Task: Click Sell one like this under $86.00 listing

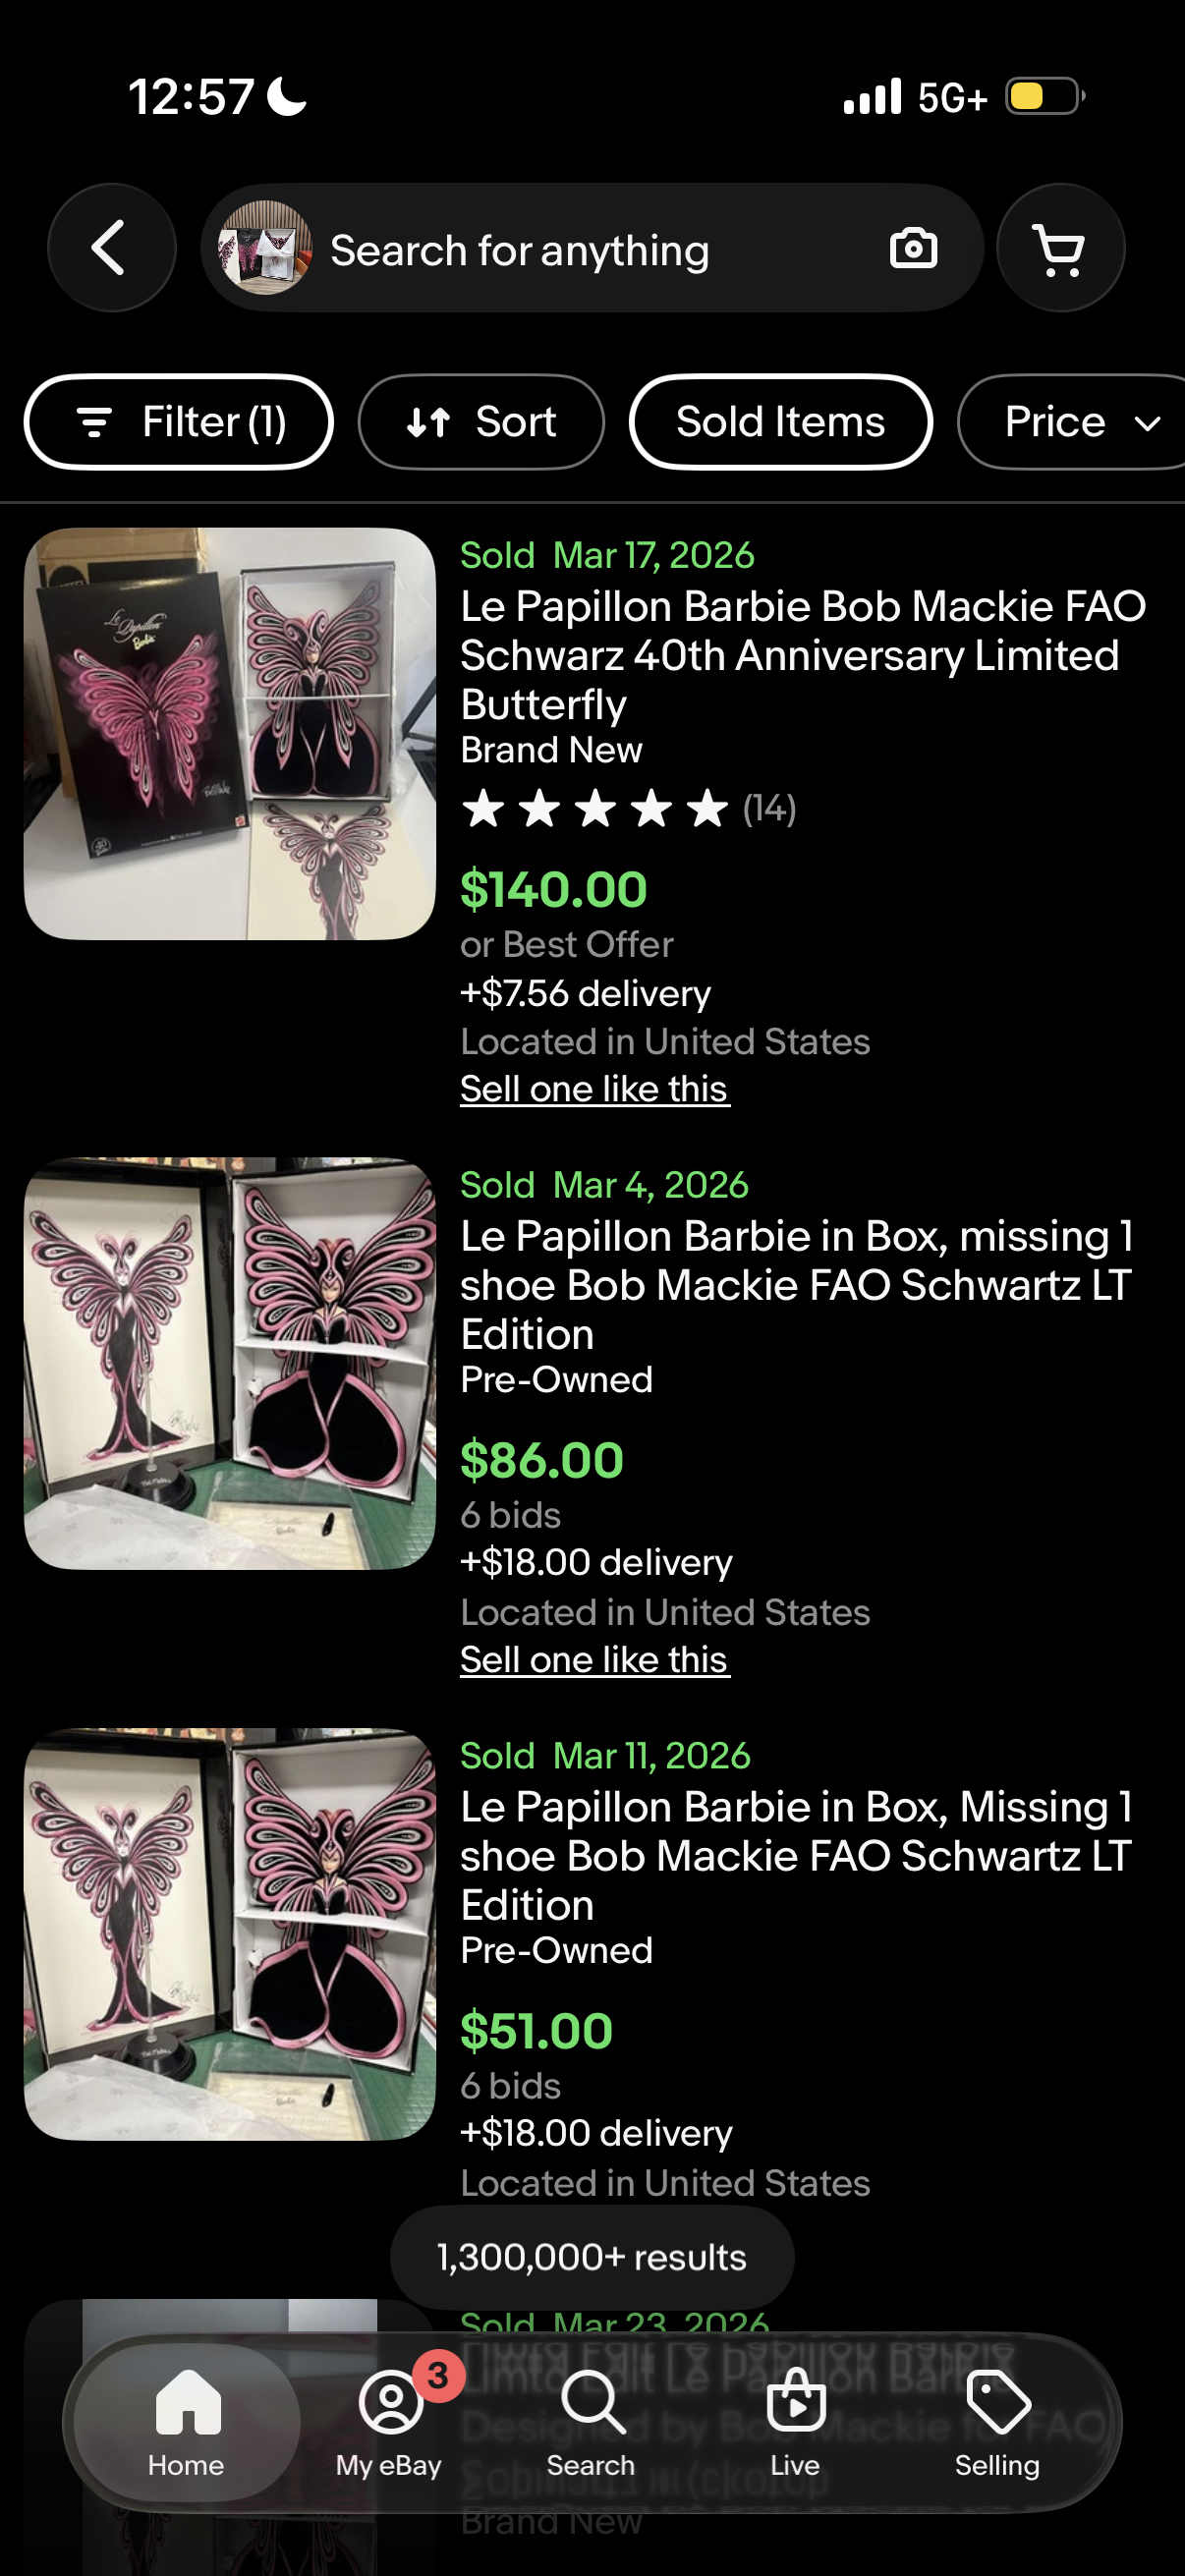Action: (595, 1660)
